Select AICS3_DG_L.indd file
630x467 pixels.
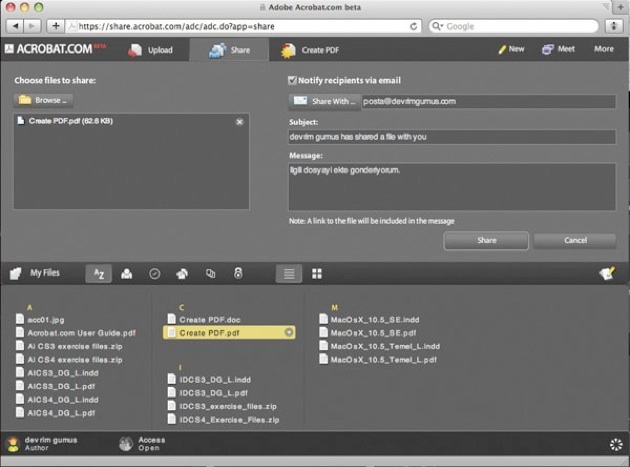point(63,373)
